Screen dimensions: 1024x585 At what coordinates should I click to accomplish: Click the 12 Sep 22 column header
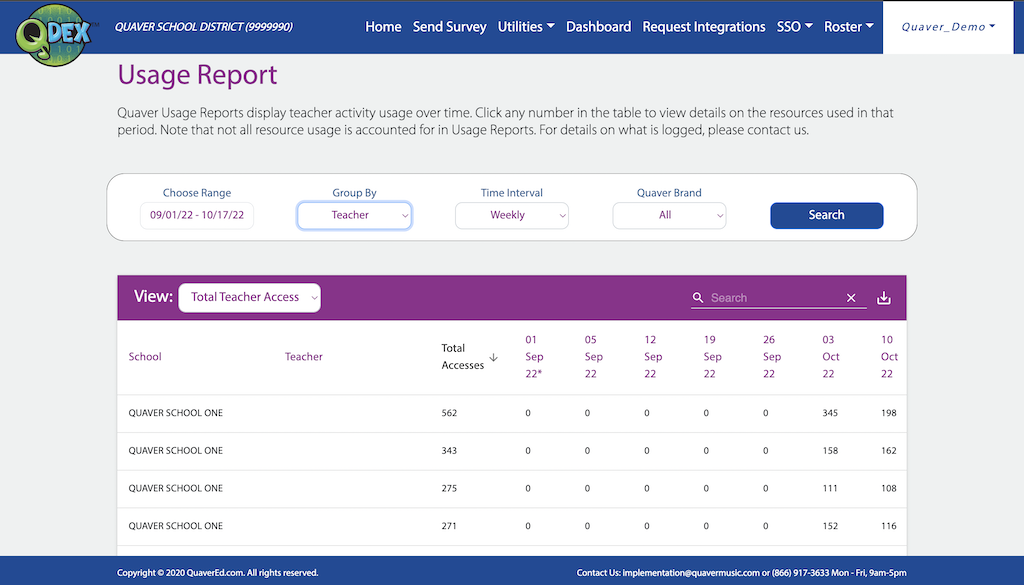[x=652, y=356]
